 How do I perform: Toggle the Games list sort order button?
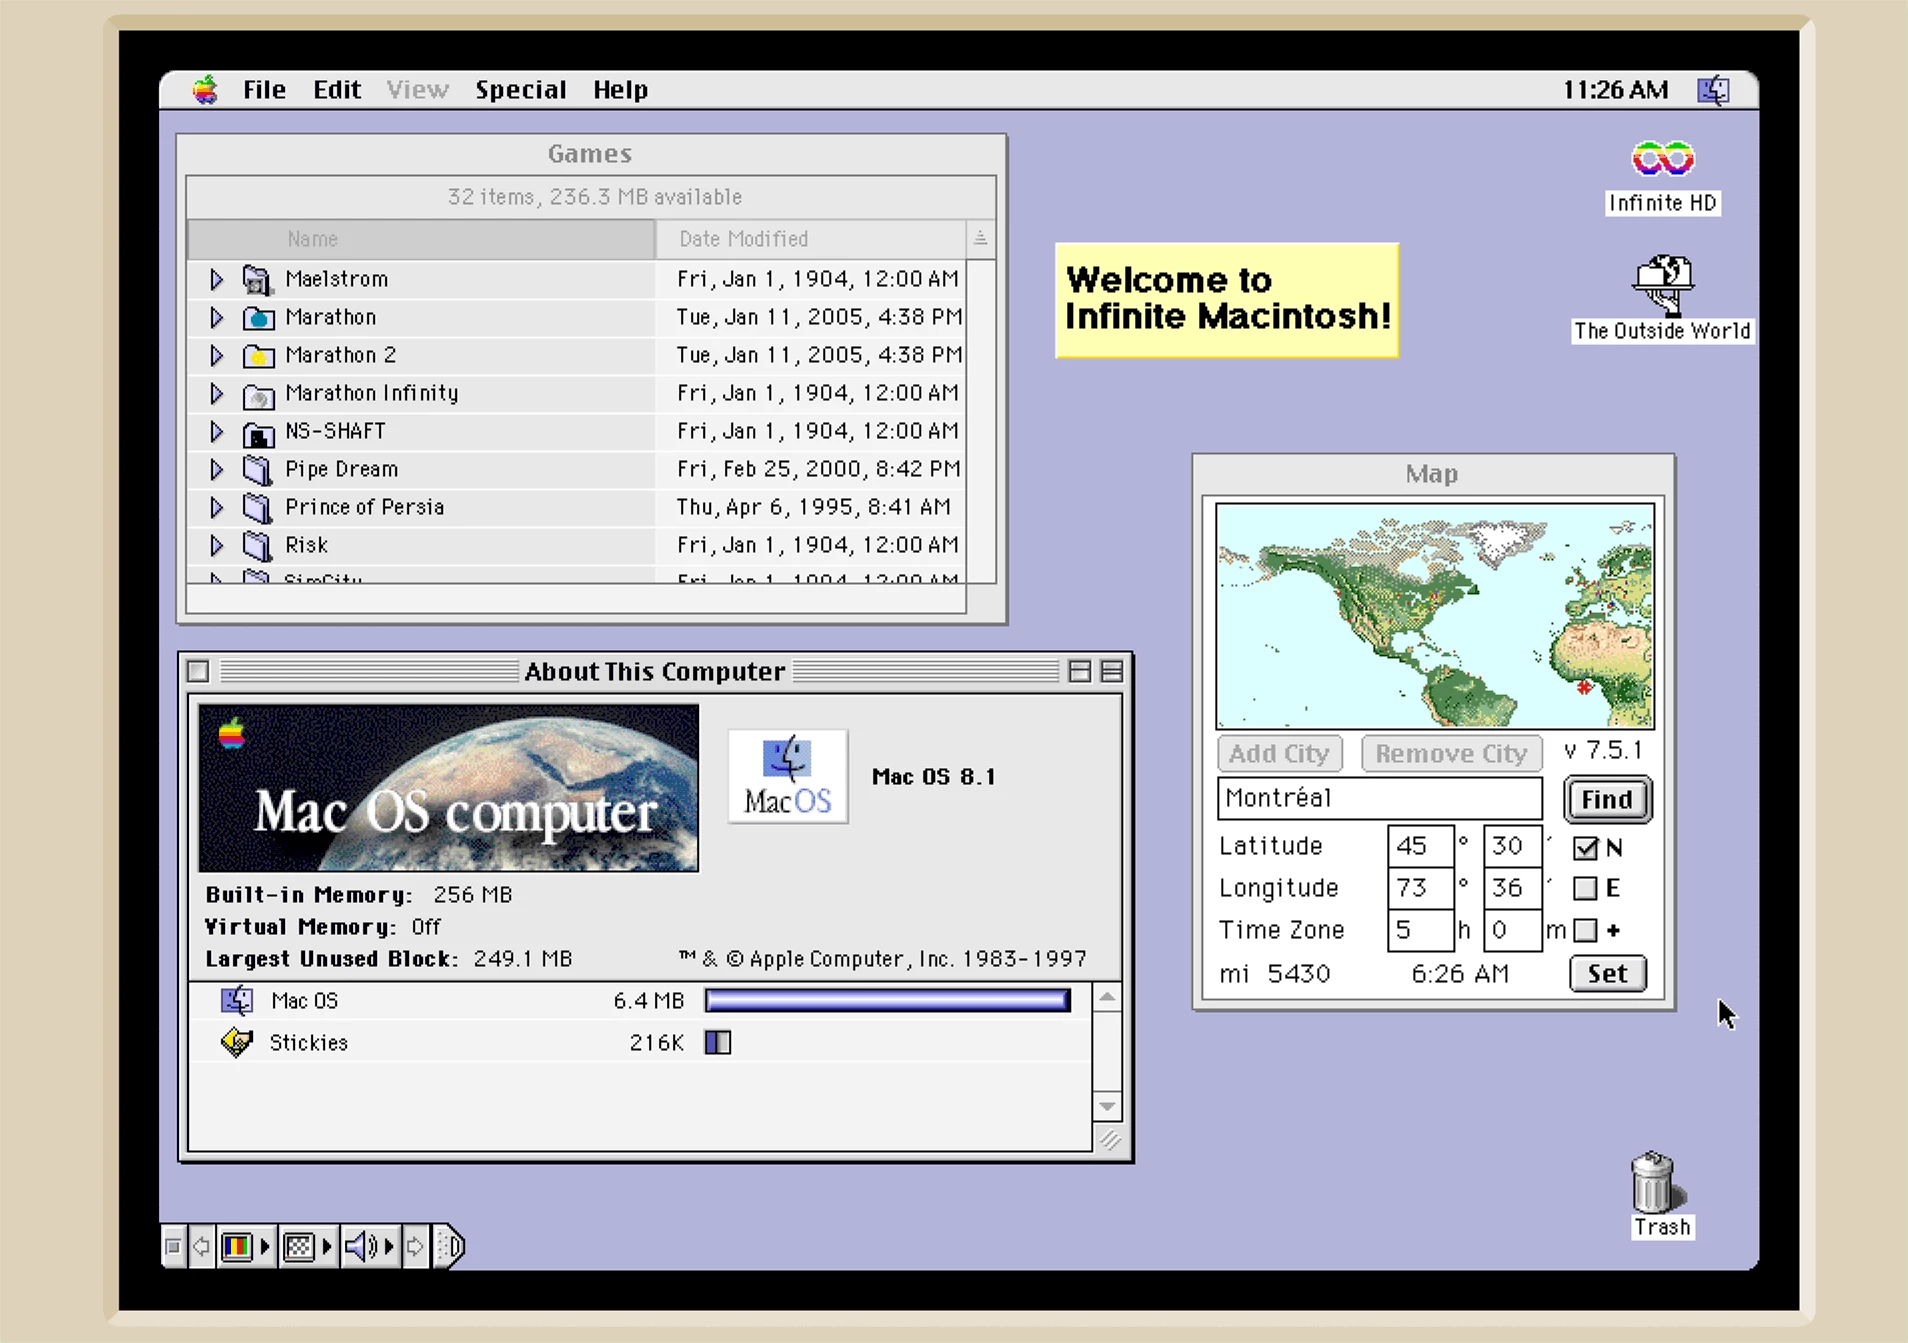tap(980, 238)
